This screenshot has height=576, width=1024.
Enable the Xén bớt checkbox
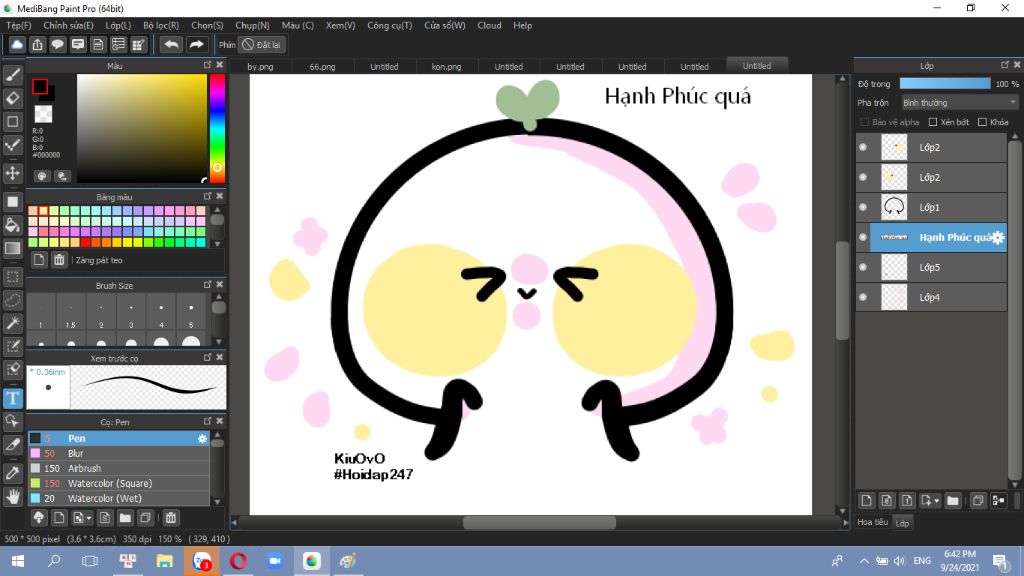[x=933, y=122]
